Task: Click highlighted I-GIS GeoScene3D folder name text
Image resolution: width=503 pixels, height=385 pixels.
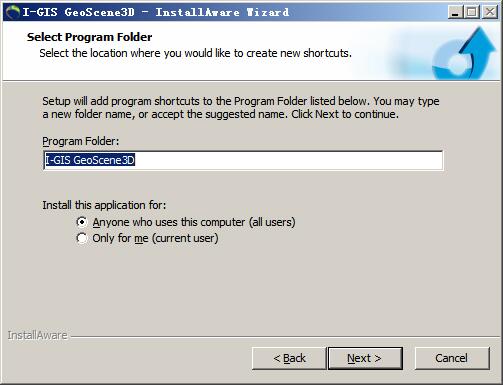Action: 90,160
